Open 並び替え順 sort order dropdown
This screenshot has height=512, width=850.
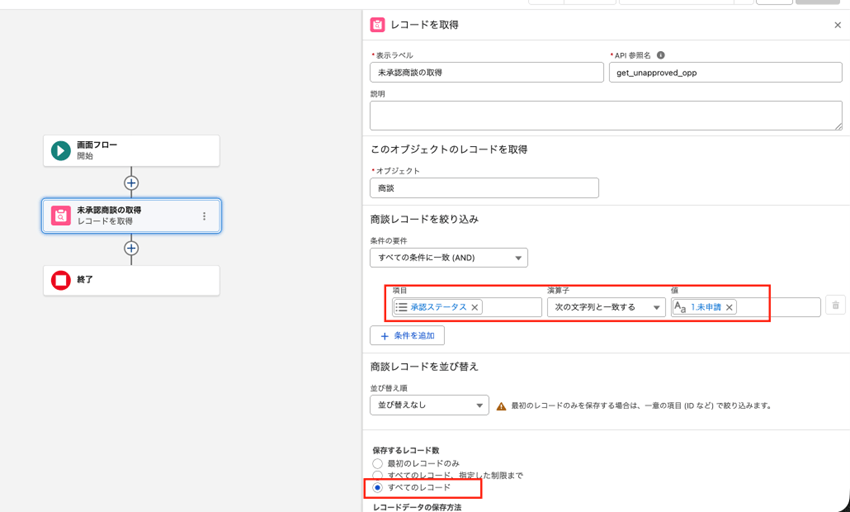coord(428,406)
